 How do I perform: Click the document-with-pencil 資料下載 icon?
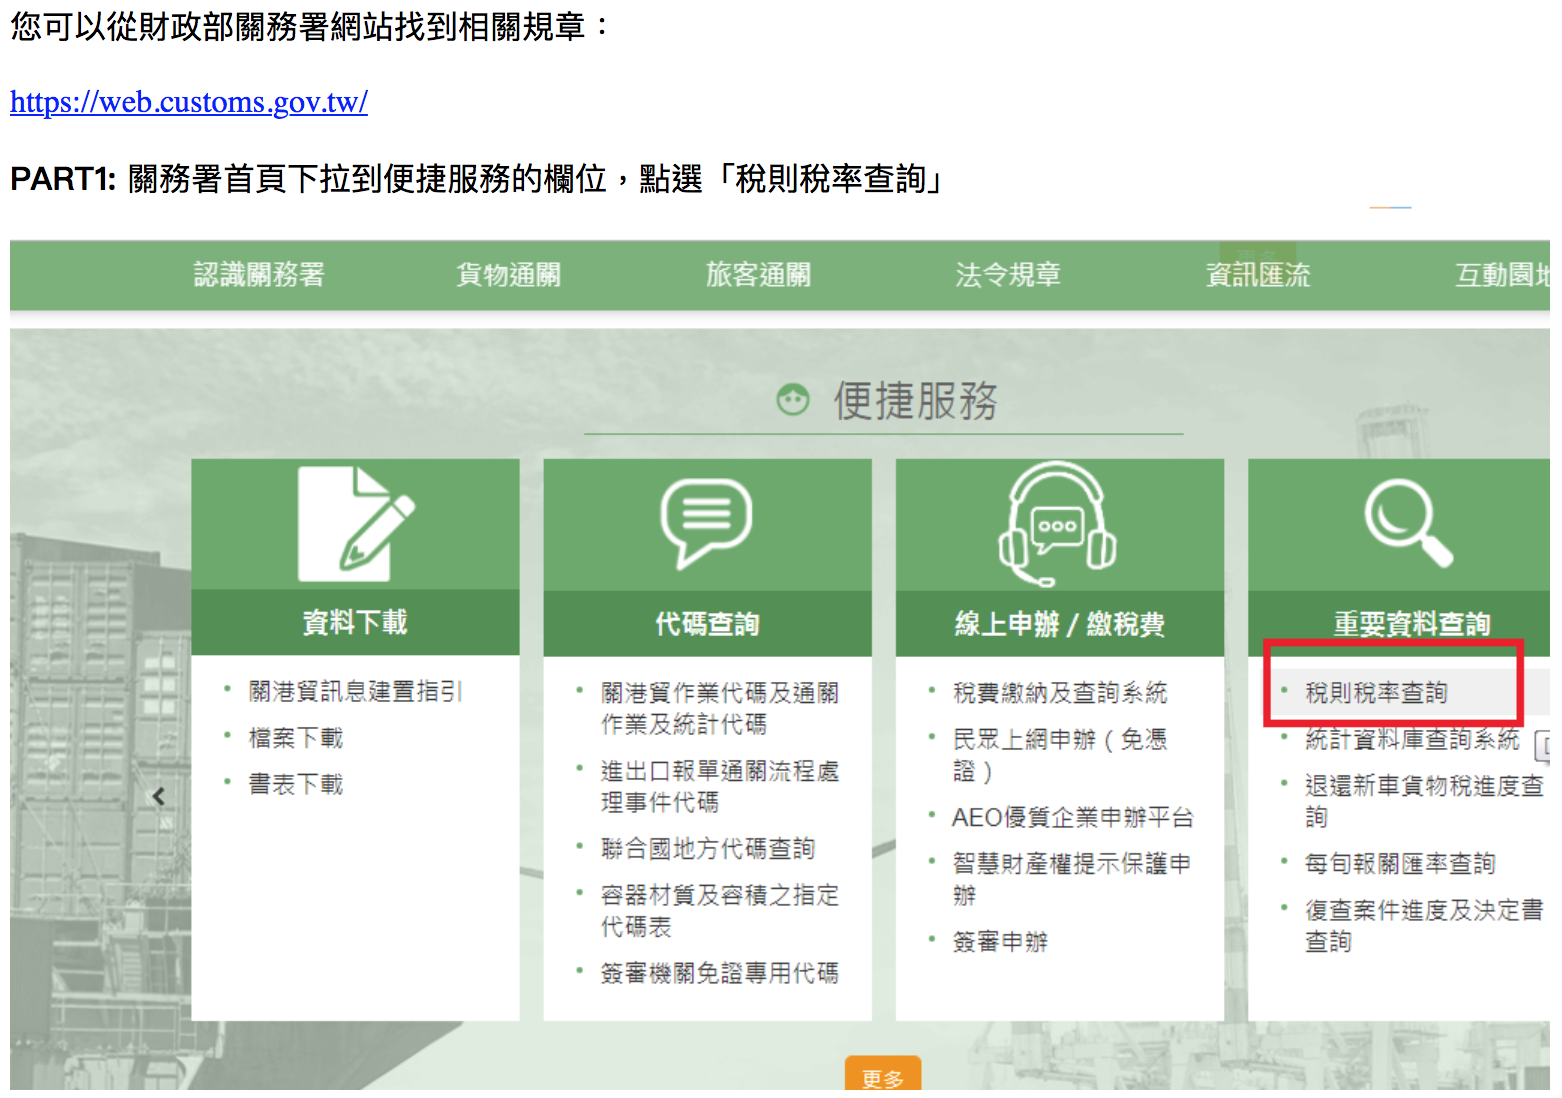coord(355,524)
